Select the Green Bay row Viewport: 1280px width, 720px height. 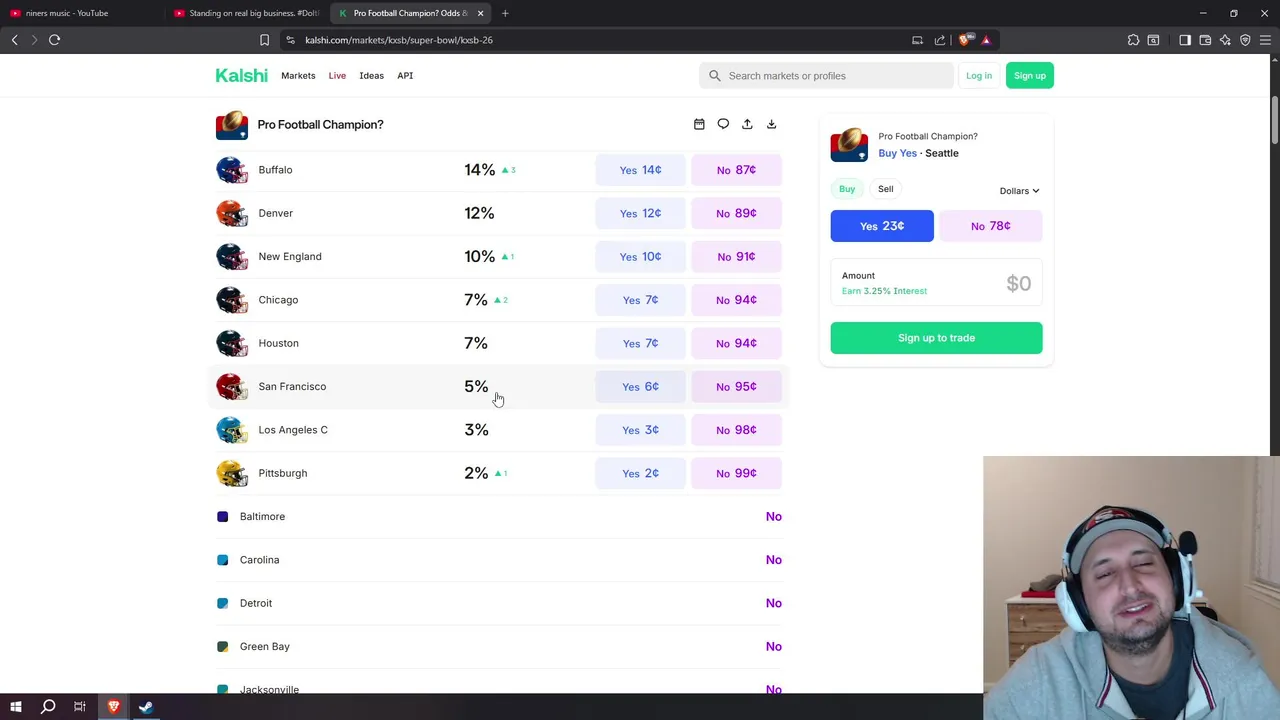499,646
